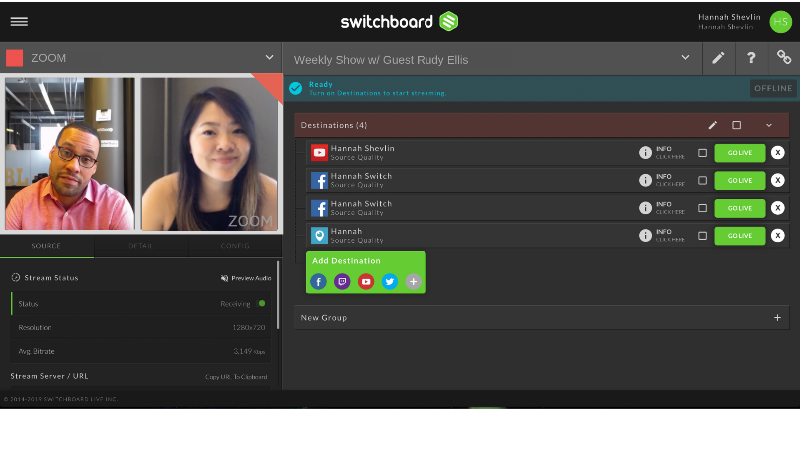
Task: Toggle the select-all checkbox in Destinations header
Action: [737, 125]
